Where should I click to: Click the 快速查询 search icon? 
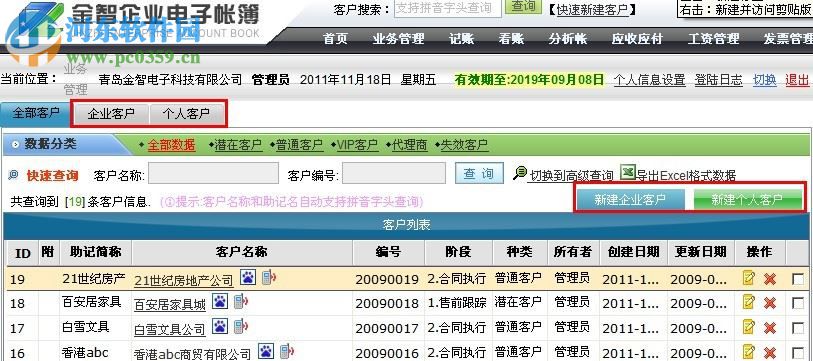pos(13,175)
